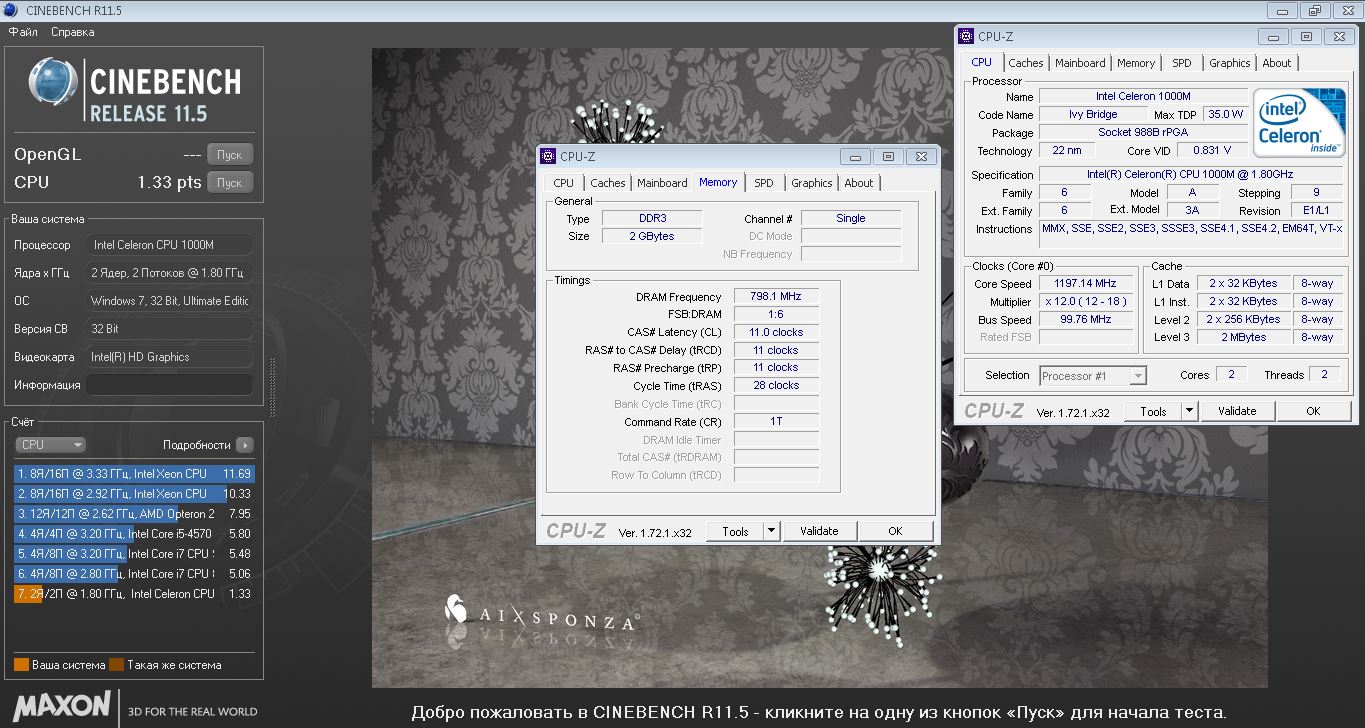Open the Файл menu

[23, 32]
